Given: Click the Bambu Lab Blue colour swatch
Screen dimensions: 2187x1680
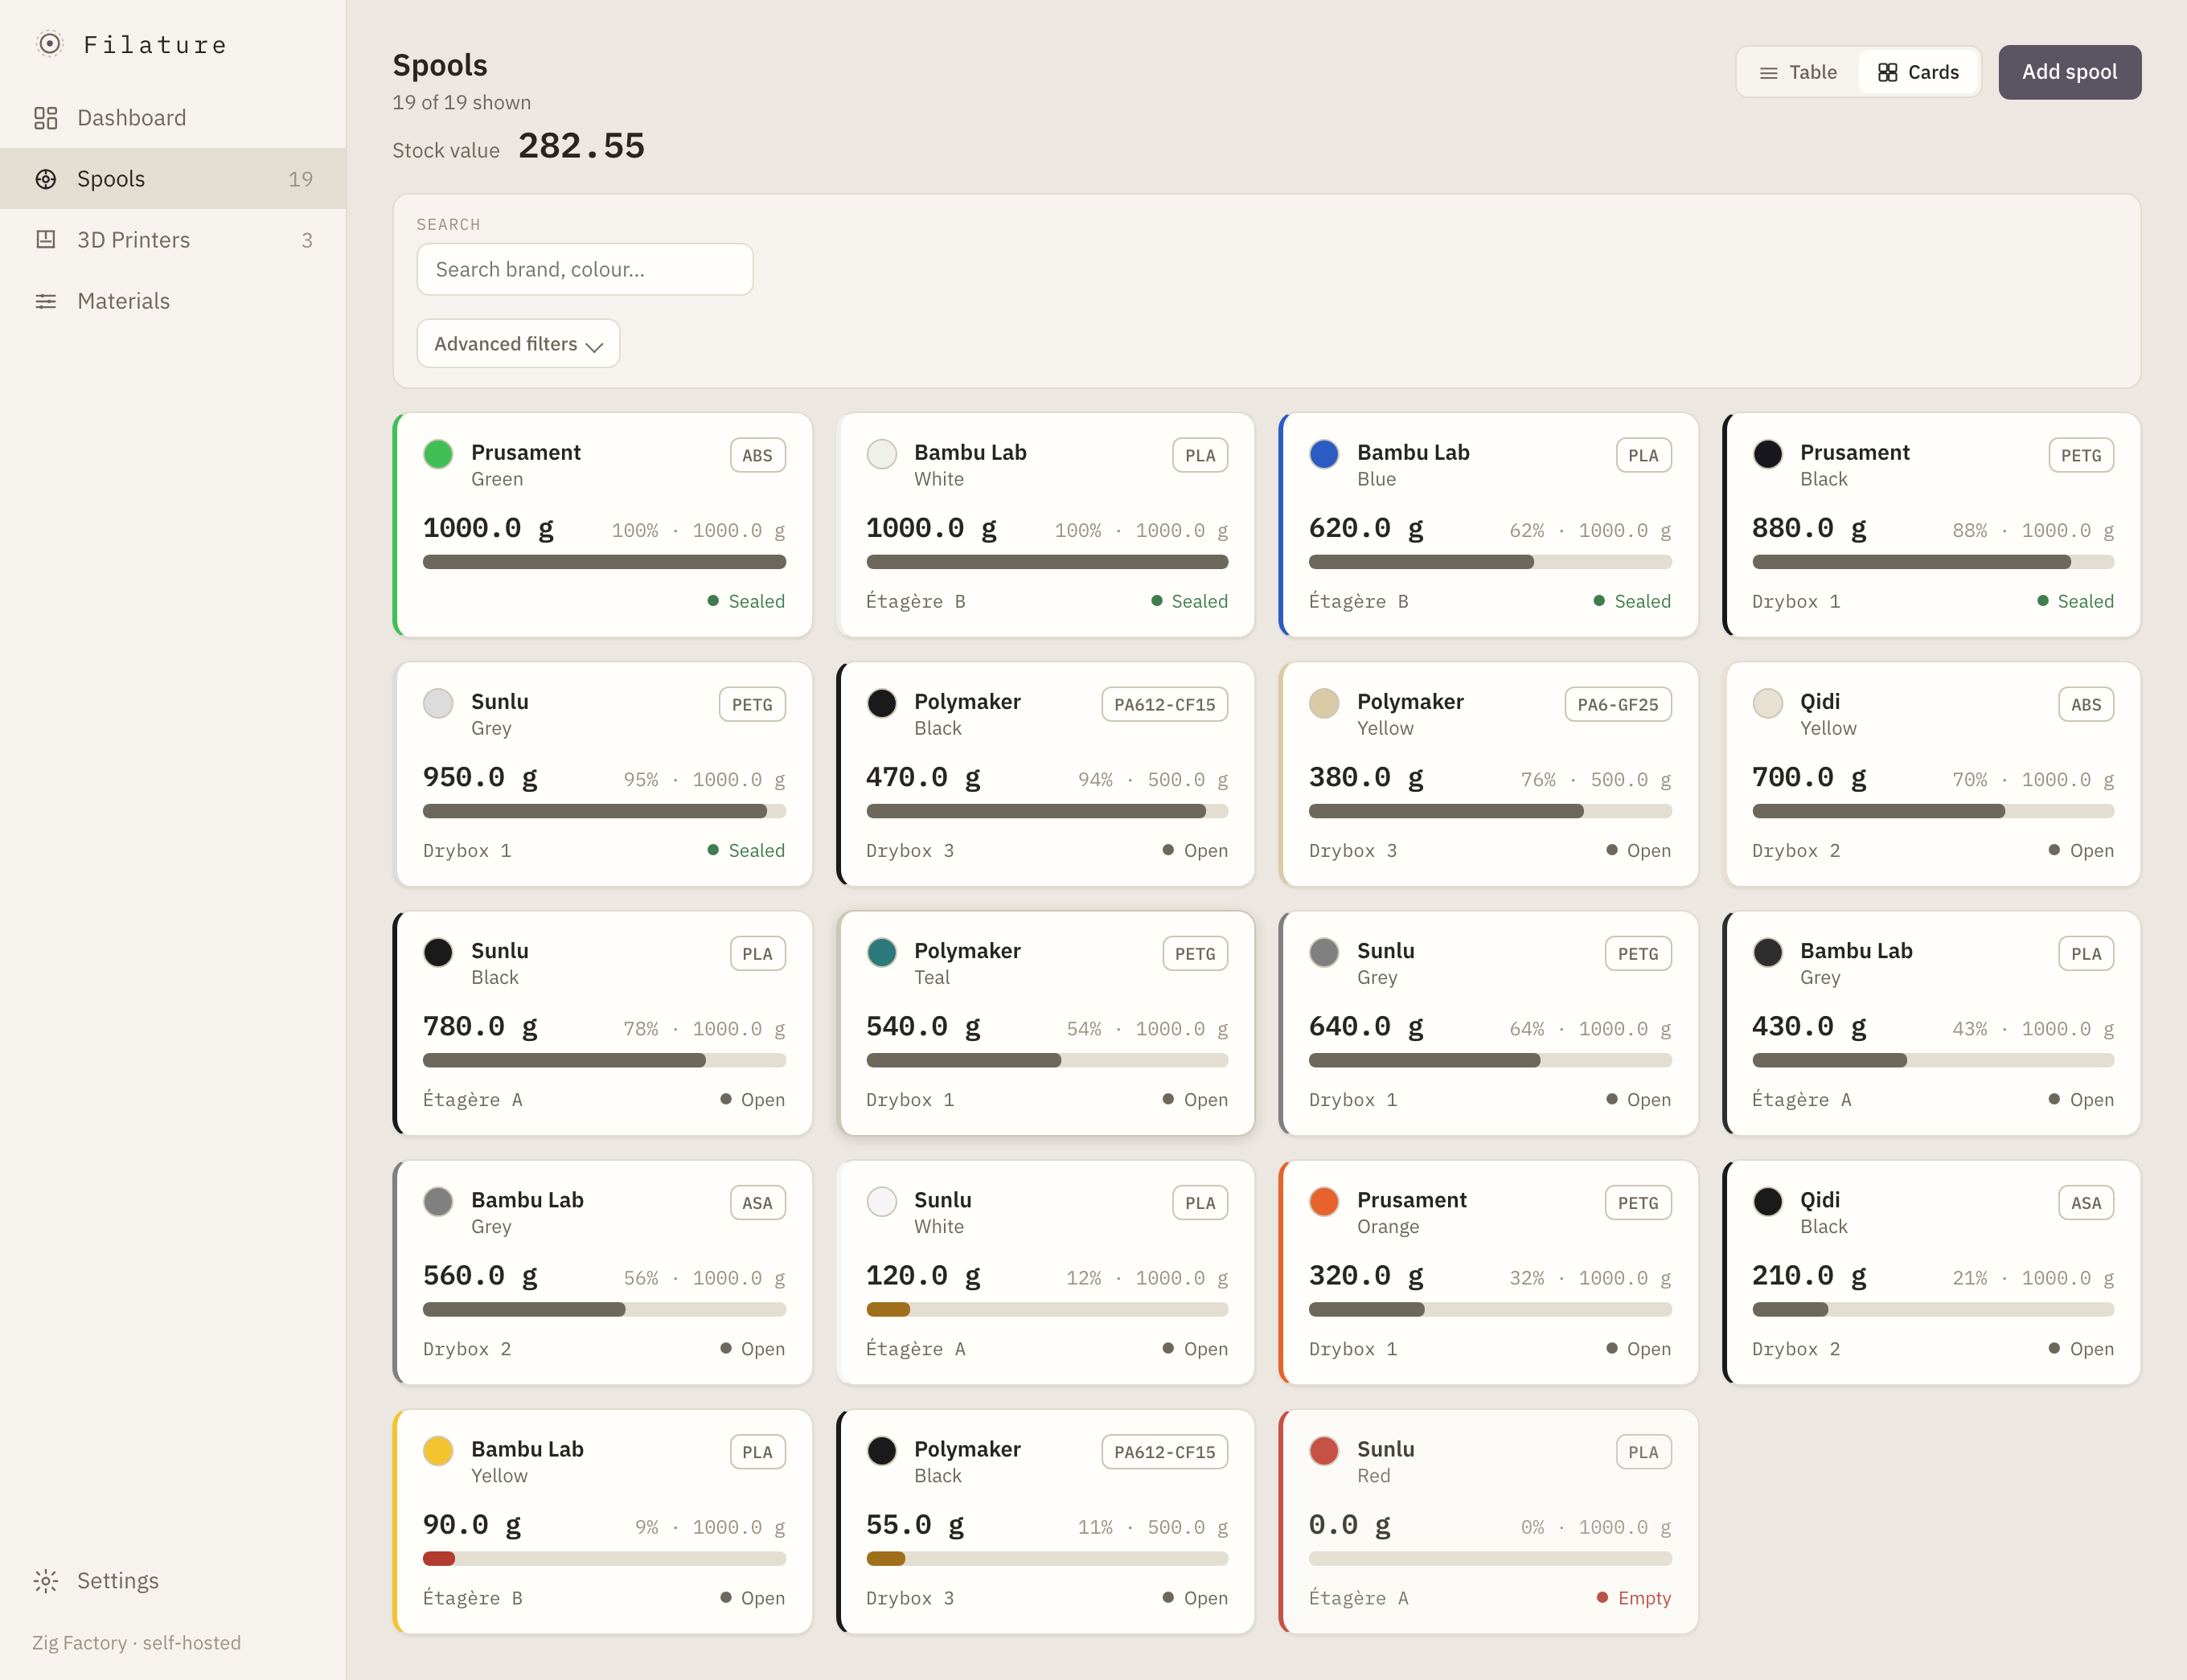Looking at the screenshot, I should tap(1324, 454).
